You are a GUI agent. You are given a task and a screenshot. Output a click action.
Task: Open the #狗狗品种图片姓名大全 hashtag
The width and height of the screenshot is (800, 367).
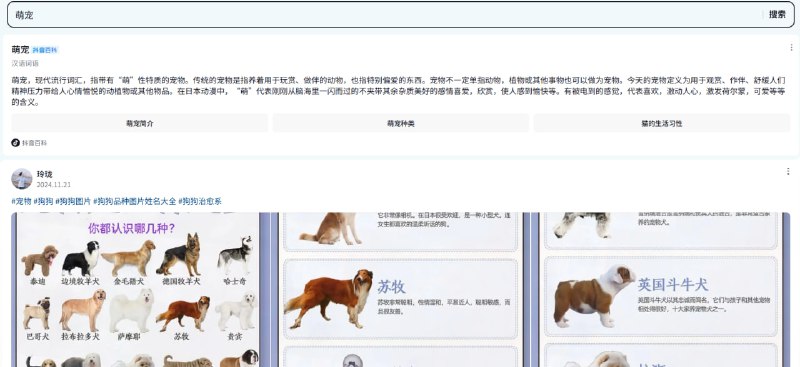click(x=135, y=201)
